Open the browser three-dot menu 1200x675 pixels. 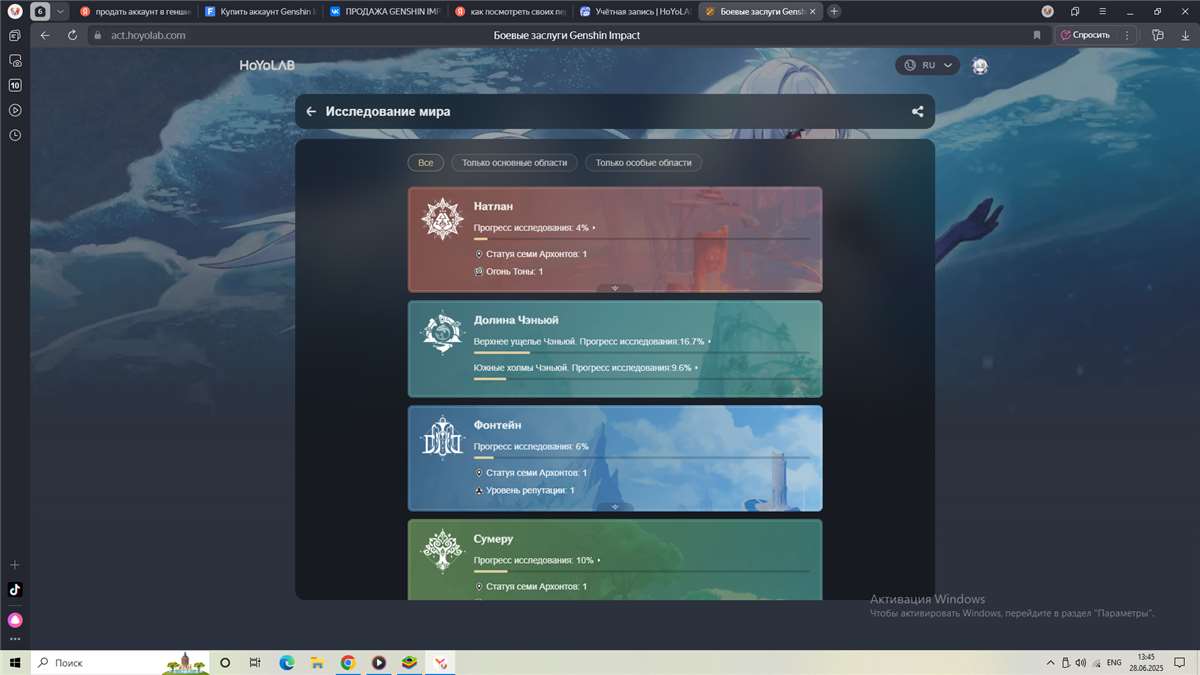coord(1127,35)
